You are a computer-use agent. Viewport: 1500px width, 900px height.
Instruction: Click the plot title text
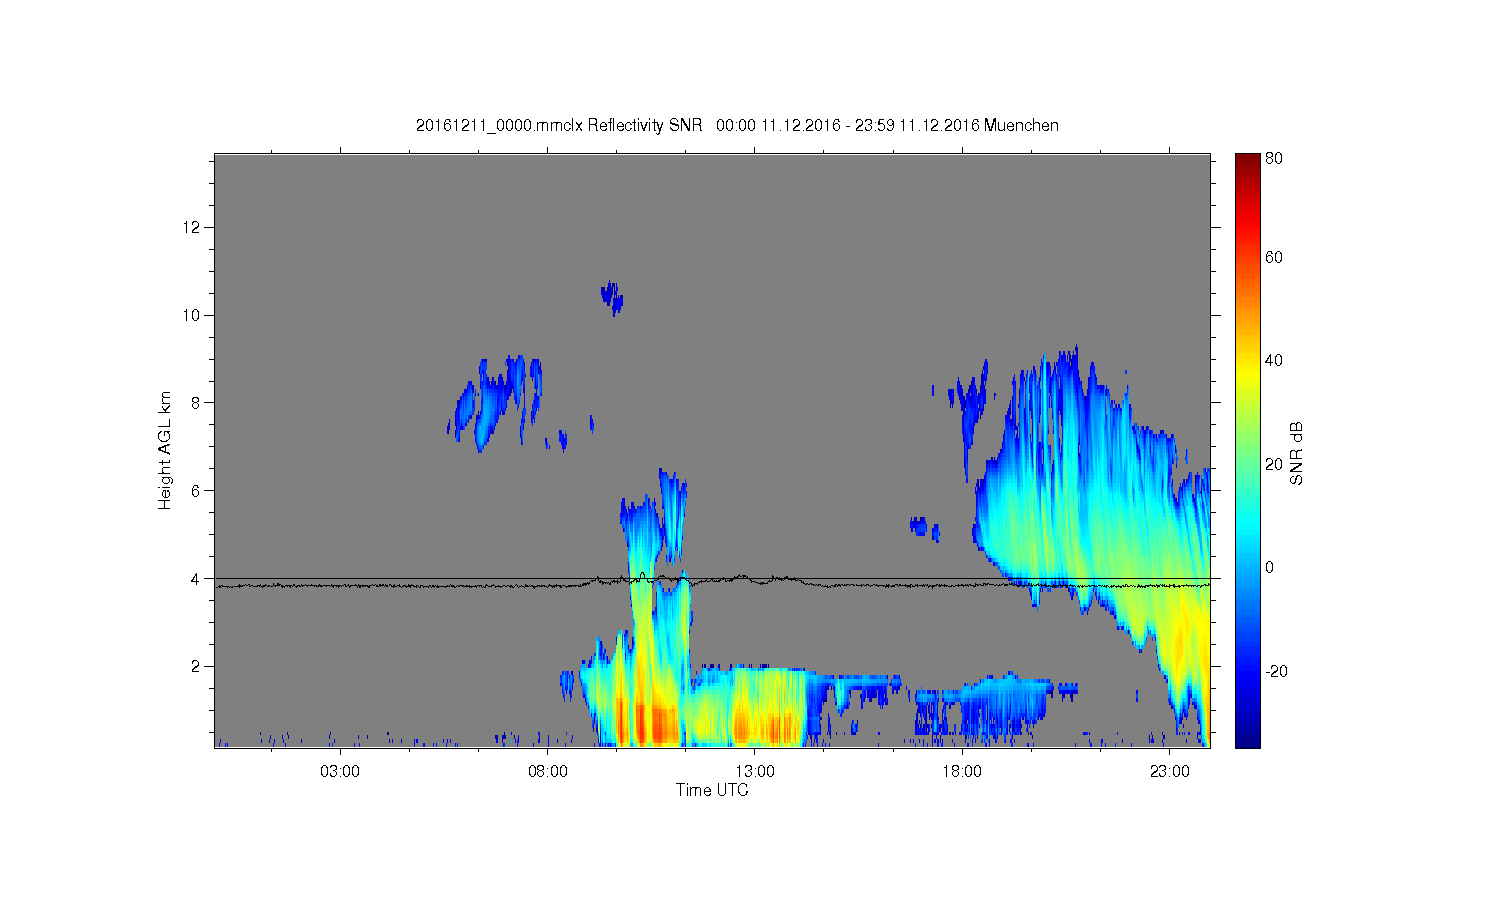click(x=737, y=125)
